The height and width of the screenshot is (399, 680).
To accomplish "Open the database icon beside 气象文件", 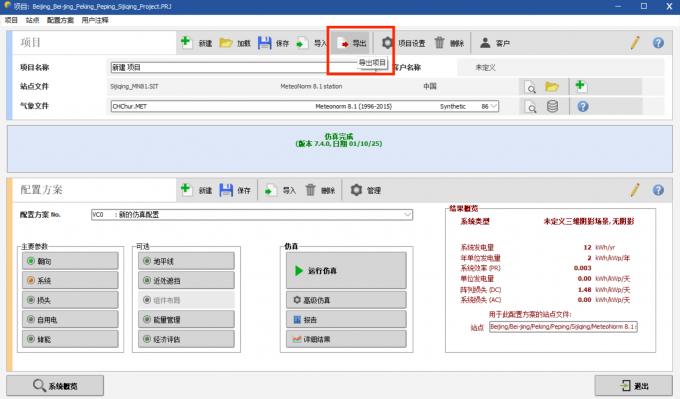I will pos(552,106).
